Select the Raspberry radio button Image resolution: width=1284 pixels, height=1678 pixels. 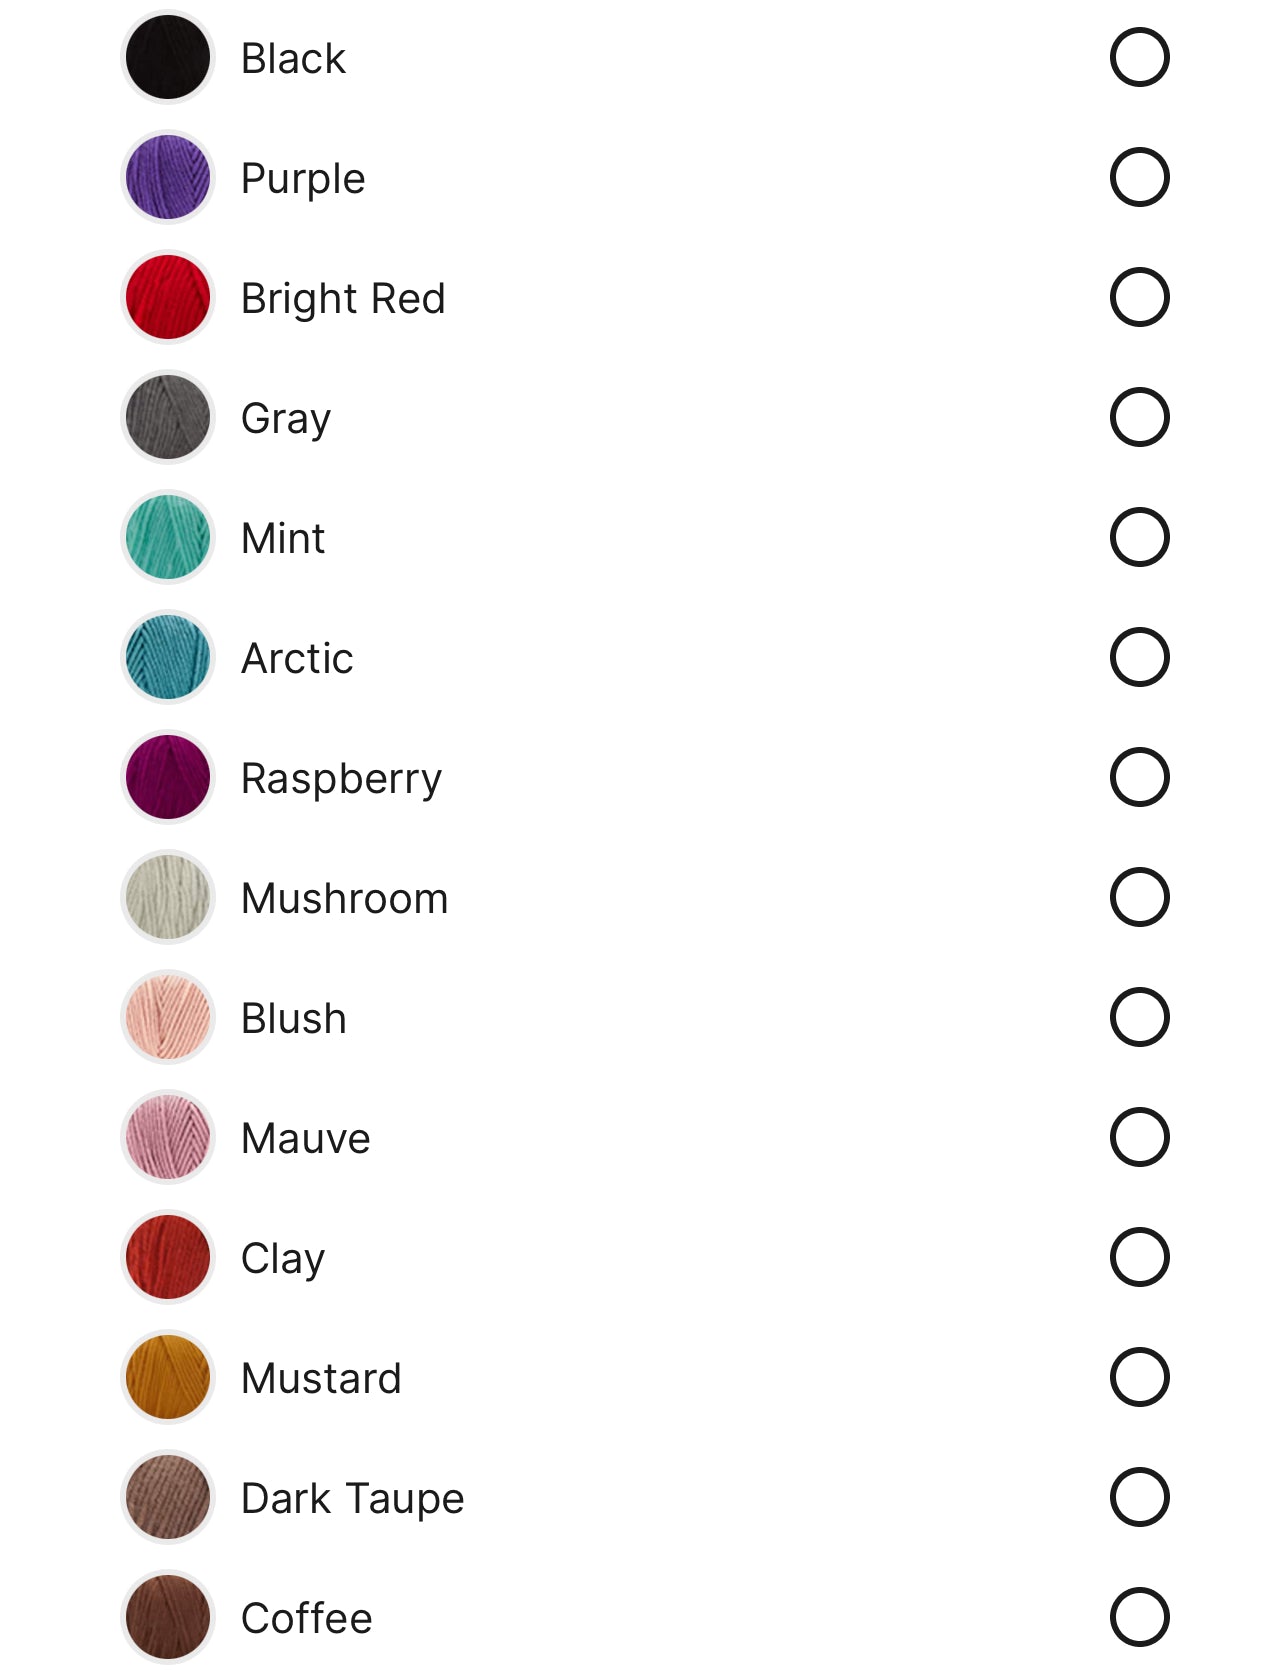[1139, 777]
